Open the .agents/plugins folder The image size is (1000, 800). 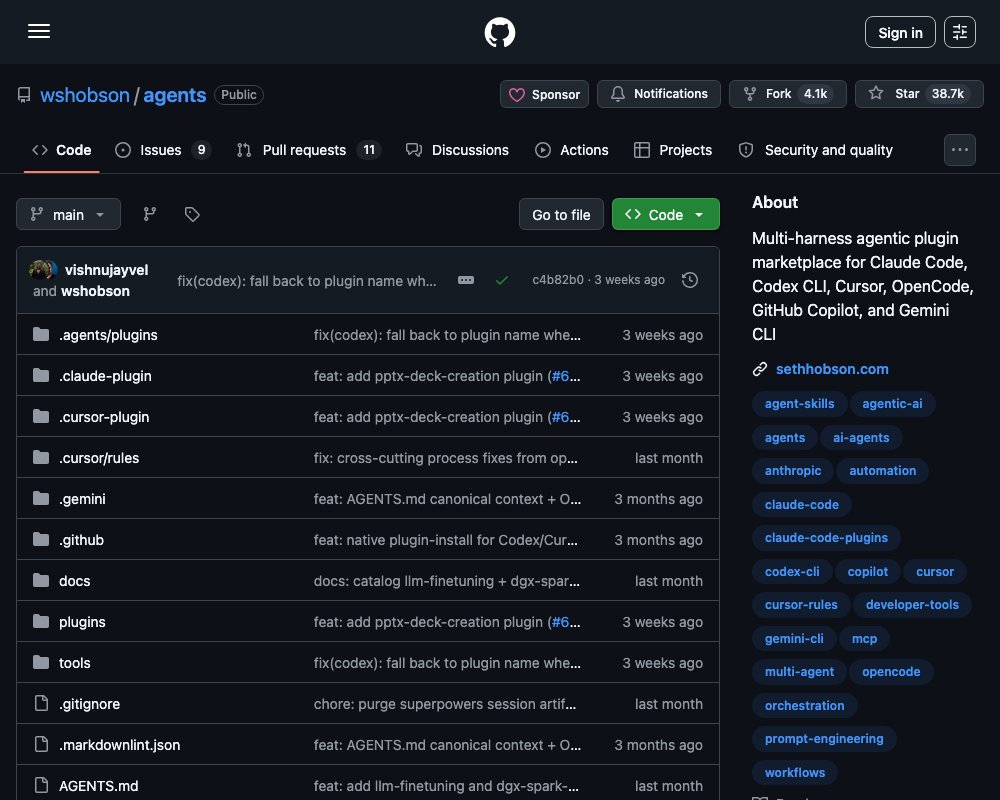108,335
